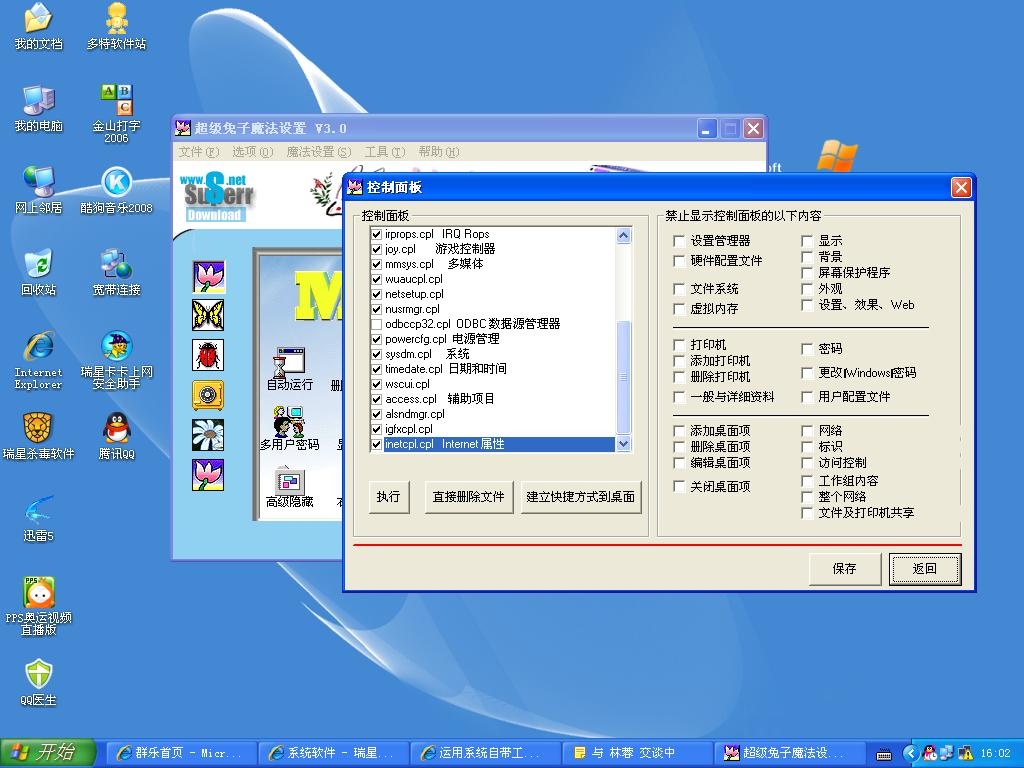Screen dimensions: 1024x768
Task: Select the mmsys.cpl 多媒体 row
Action: [492, 264]
